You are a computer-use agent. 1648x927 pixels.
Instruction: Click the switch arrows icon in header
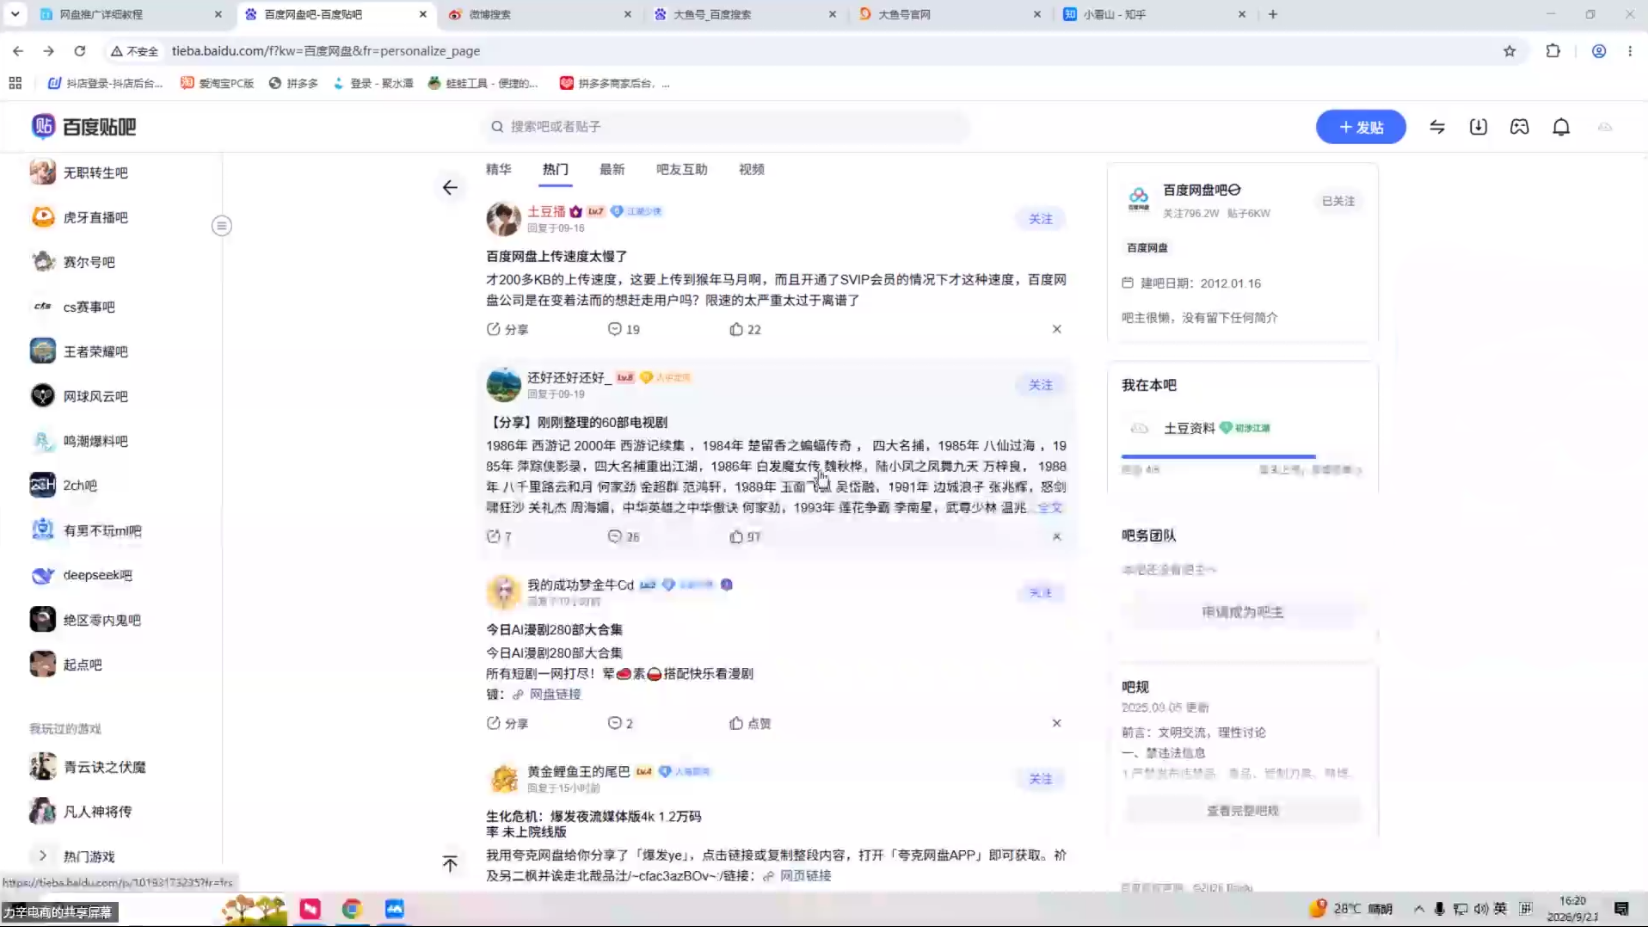point(1437,127)
